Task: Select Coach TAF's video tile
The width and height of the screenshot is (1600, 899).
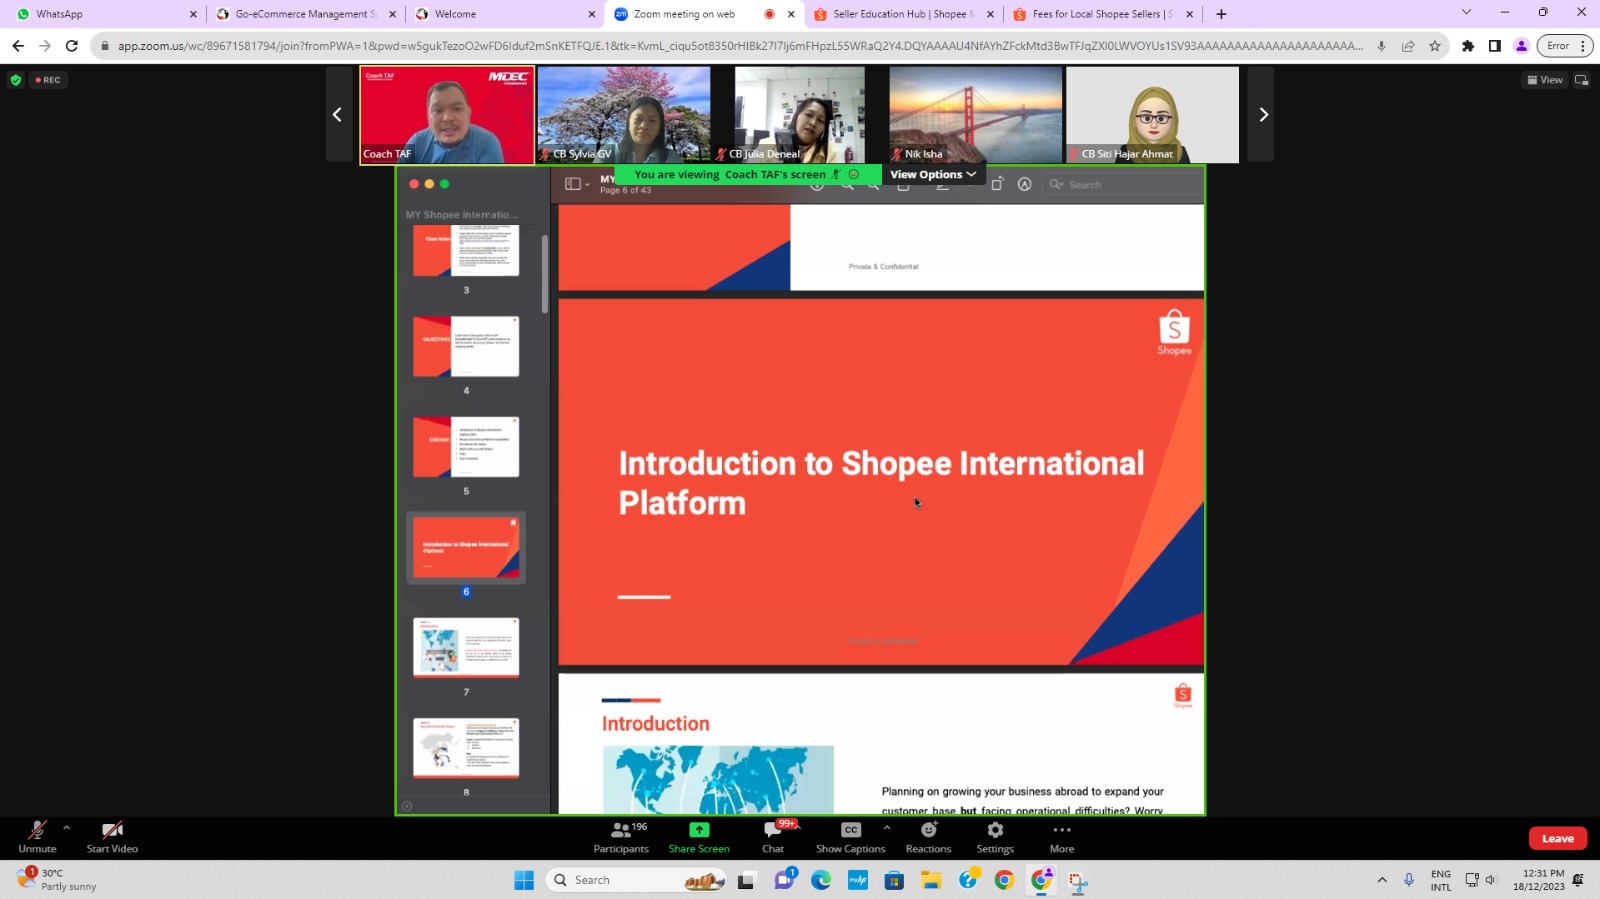Action: tap(447, 115)
